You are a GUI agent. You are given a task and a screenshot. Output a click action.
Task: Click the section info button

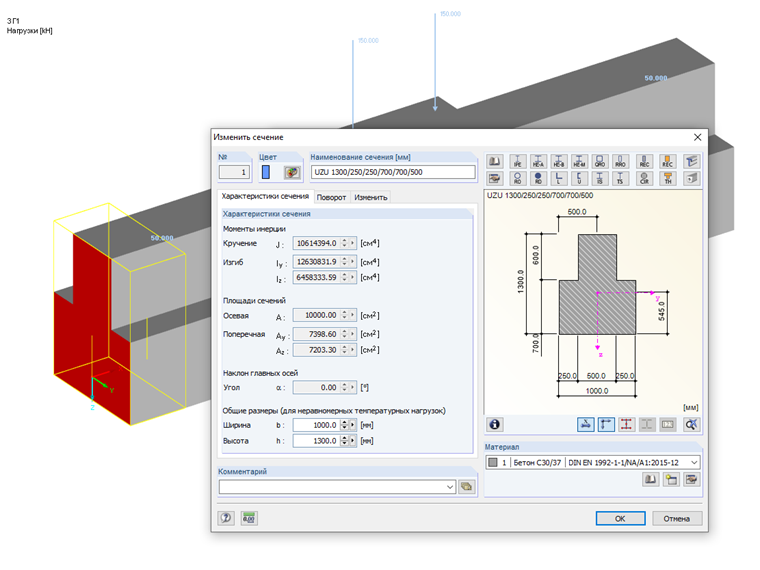pyautogui.click(x=494, y=425)
